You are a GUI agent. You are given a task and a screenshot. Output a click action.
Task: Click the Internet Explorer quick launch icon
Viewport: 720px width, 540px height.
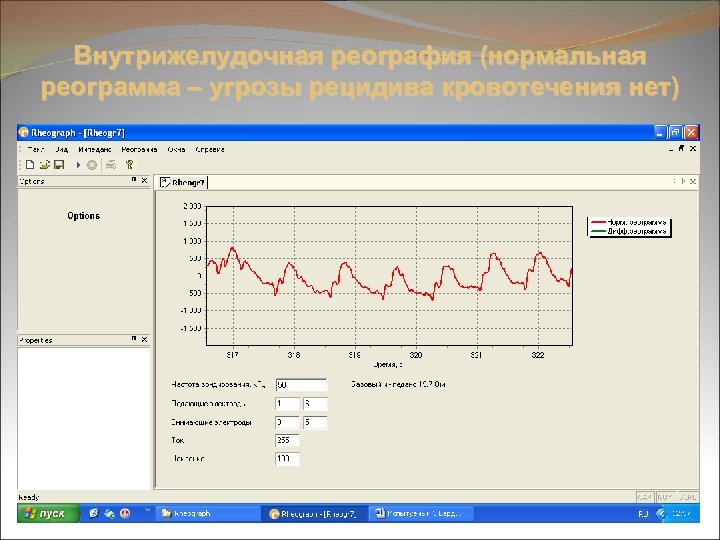94,513
